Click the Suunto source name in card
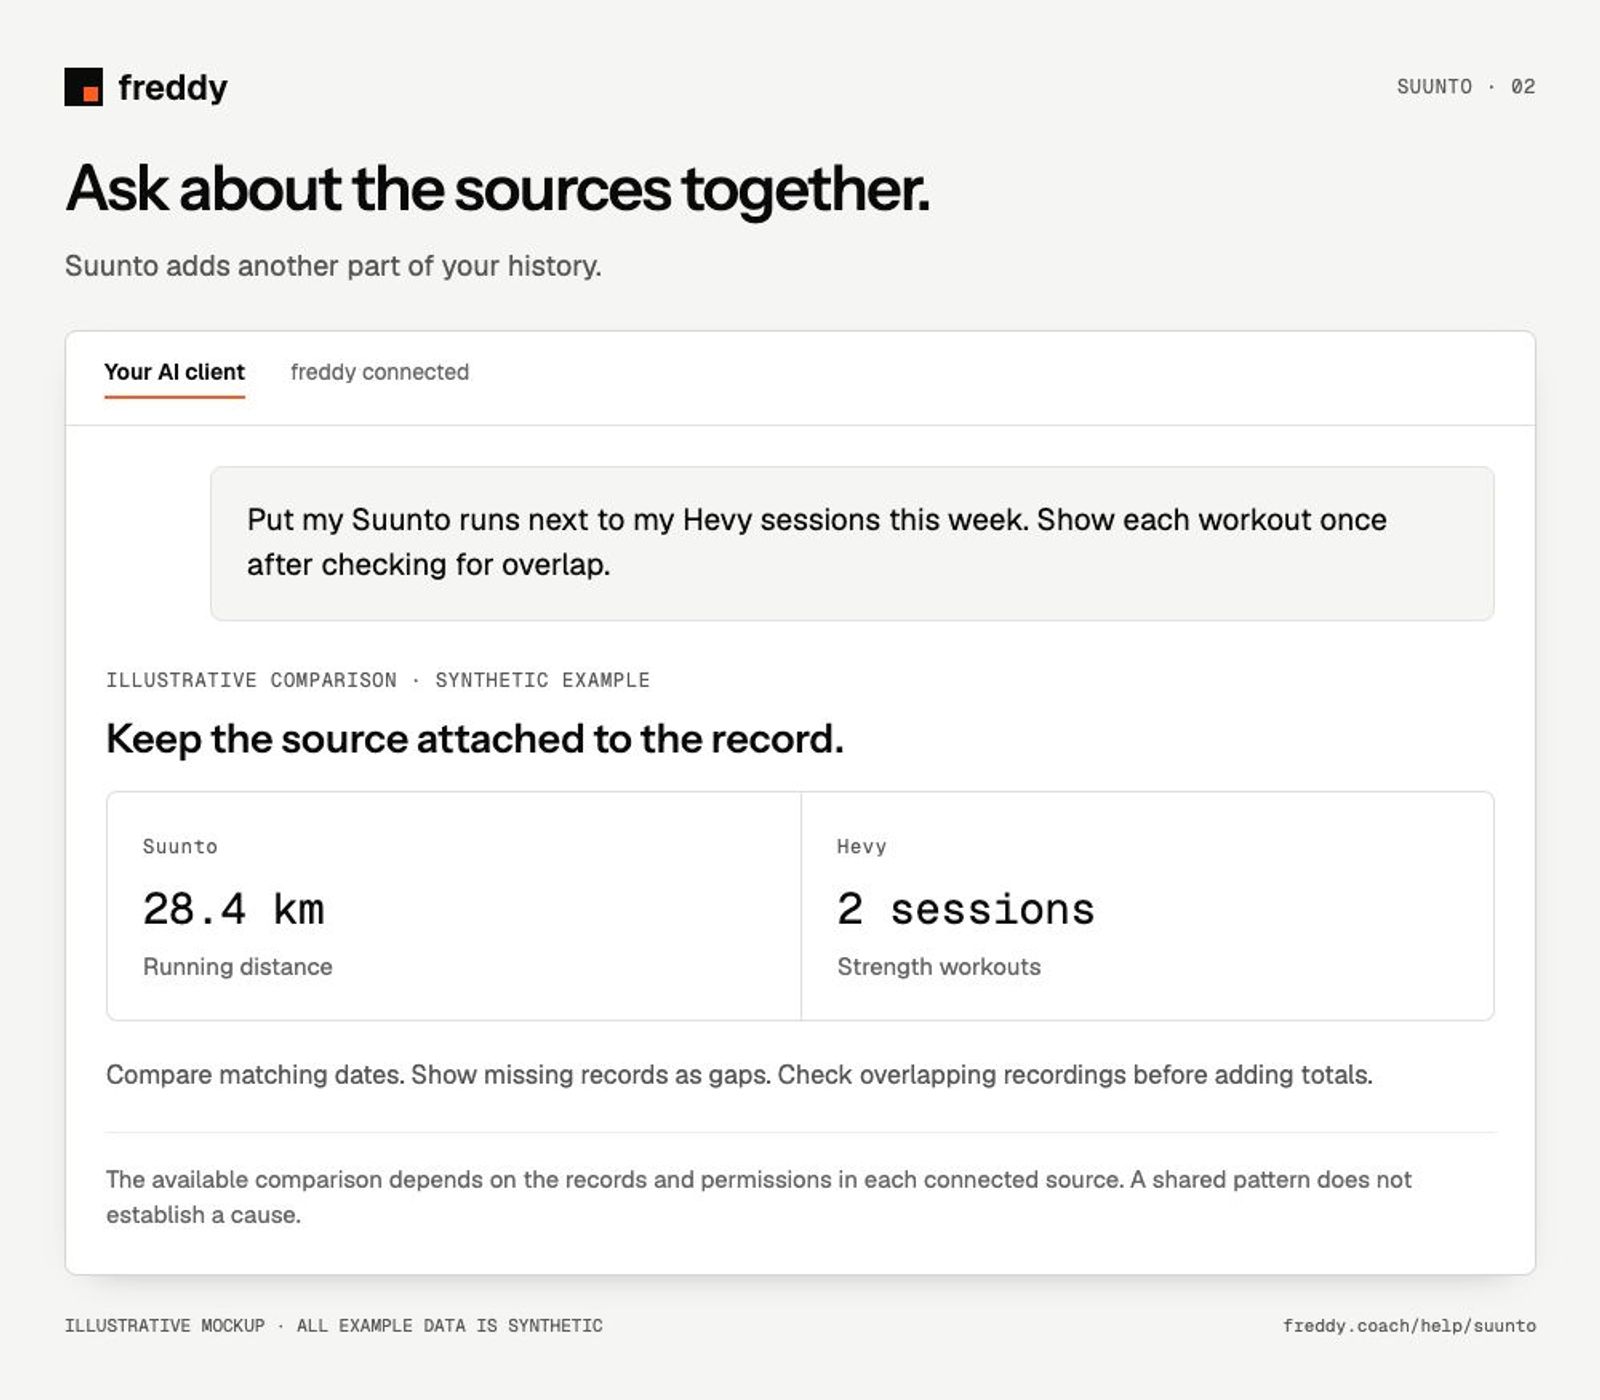The width and height of the screenshot is (1600, 1400). point(180,846)
